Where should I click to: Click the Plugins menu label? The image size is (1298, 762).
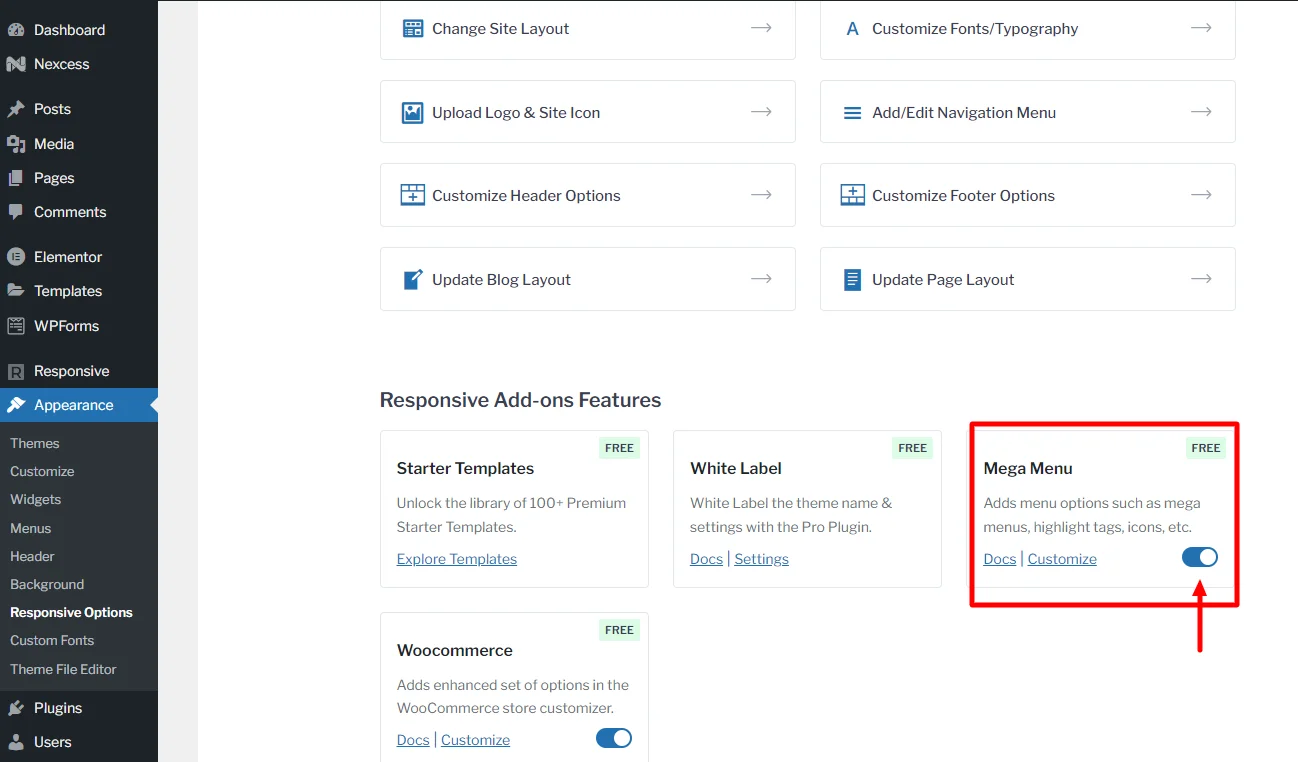click(x=58, y=708)
